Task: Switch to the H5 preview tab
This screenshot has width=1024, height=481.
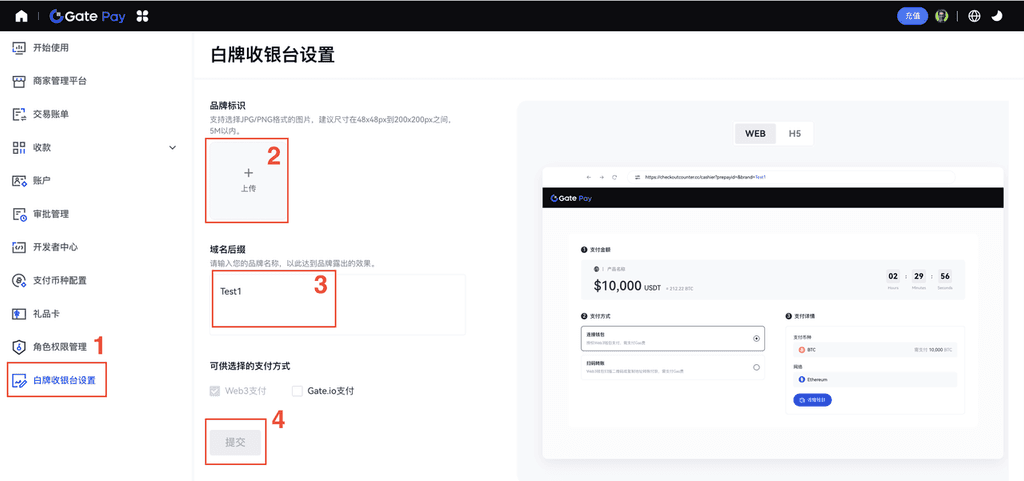Action: [794, 133]
